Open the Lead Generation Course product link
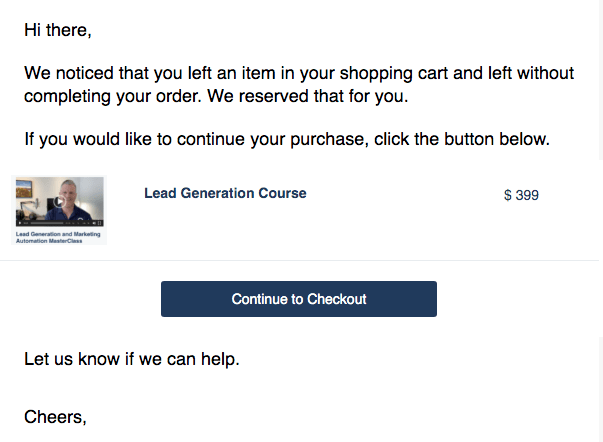This screenshot has width=603, height=442. coord(225,193)
